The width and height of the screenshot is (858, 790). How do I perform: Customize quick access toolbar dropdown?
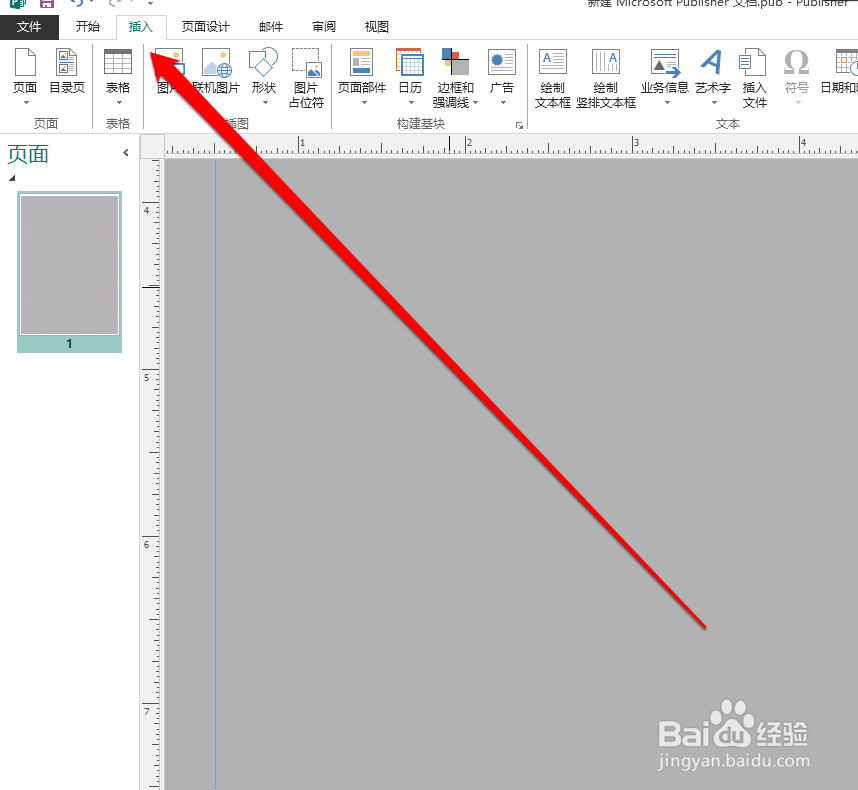(x=150, y=4)
